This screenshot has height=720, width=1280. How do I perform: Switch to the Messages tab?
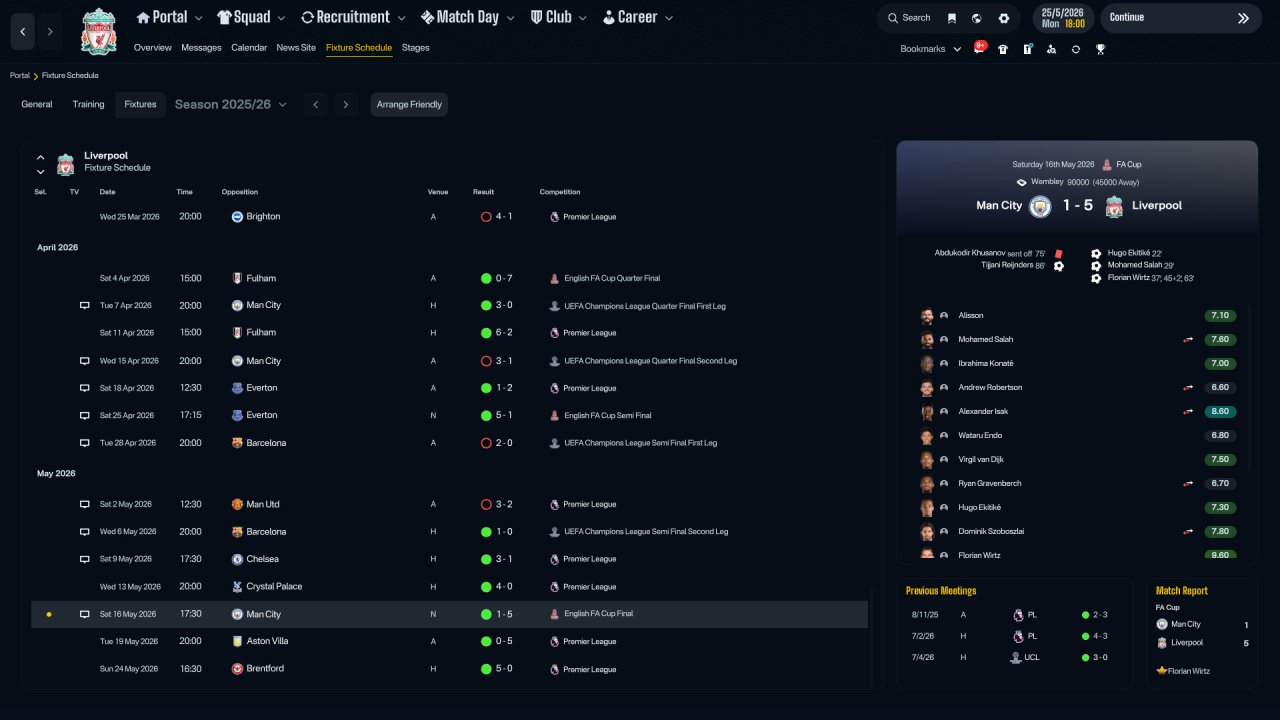point(201,48)
